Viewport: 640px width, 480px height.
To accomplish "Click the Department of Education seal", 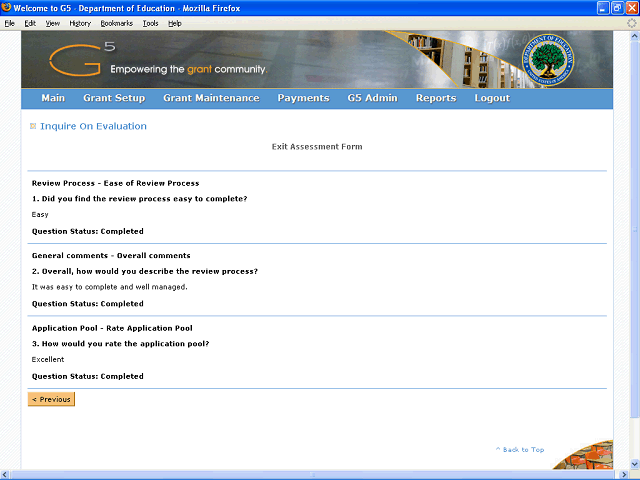I will [x=548, y=60].
